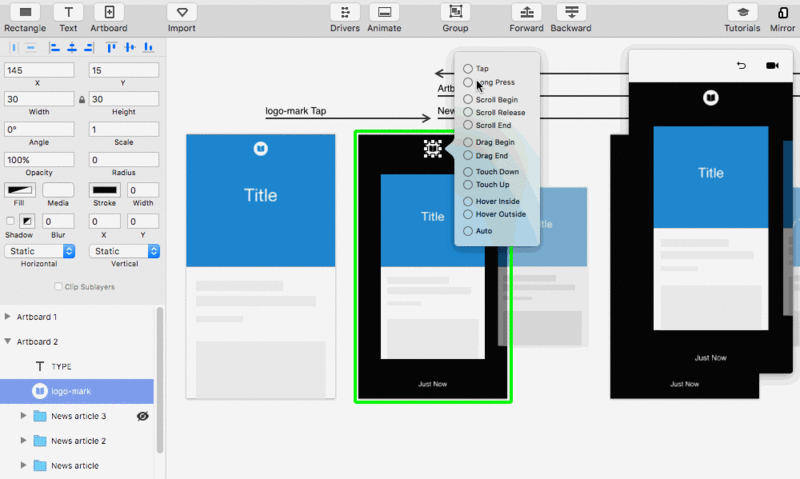Click the align bottom edges icon
Image resolution: width=800 pixels, height=479 pixels.
[148, 47]
